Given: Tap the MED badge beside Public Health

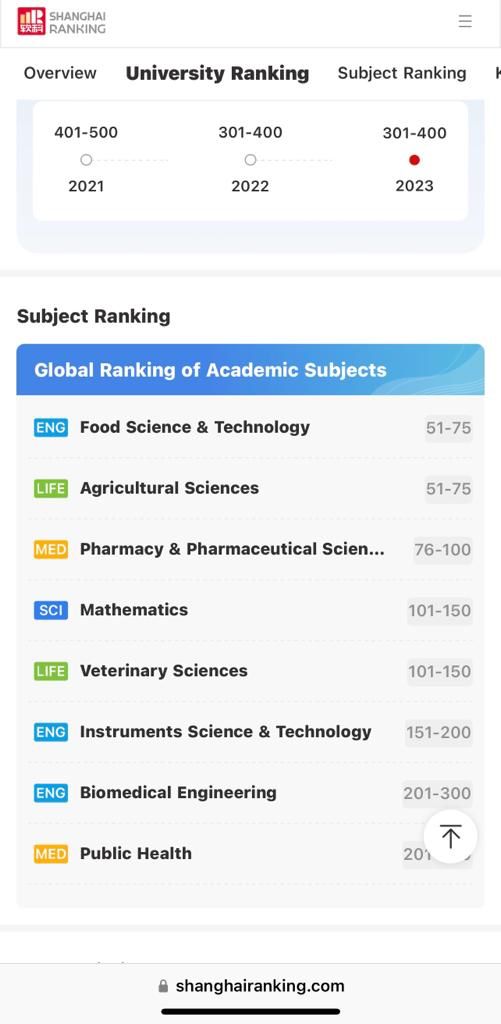Looking at the screenshot, I should pos(51,854).
